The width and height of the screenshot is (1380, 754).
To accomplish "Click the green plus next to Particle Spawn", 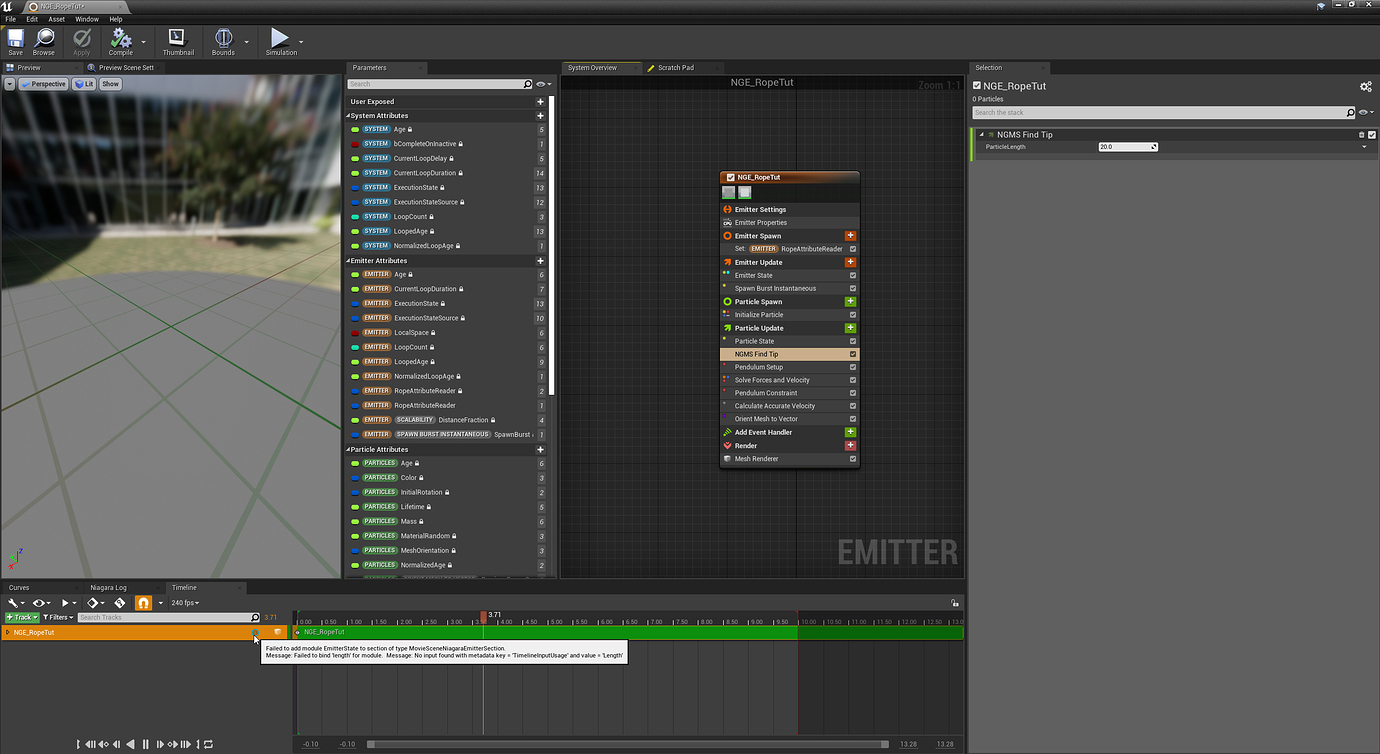I will 851,301.
